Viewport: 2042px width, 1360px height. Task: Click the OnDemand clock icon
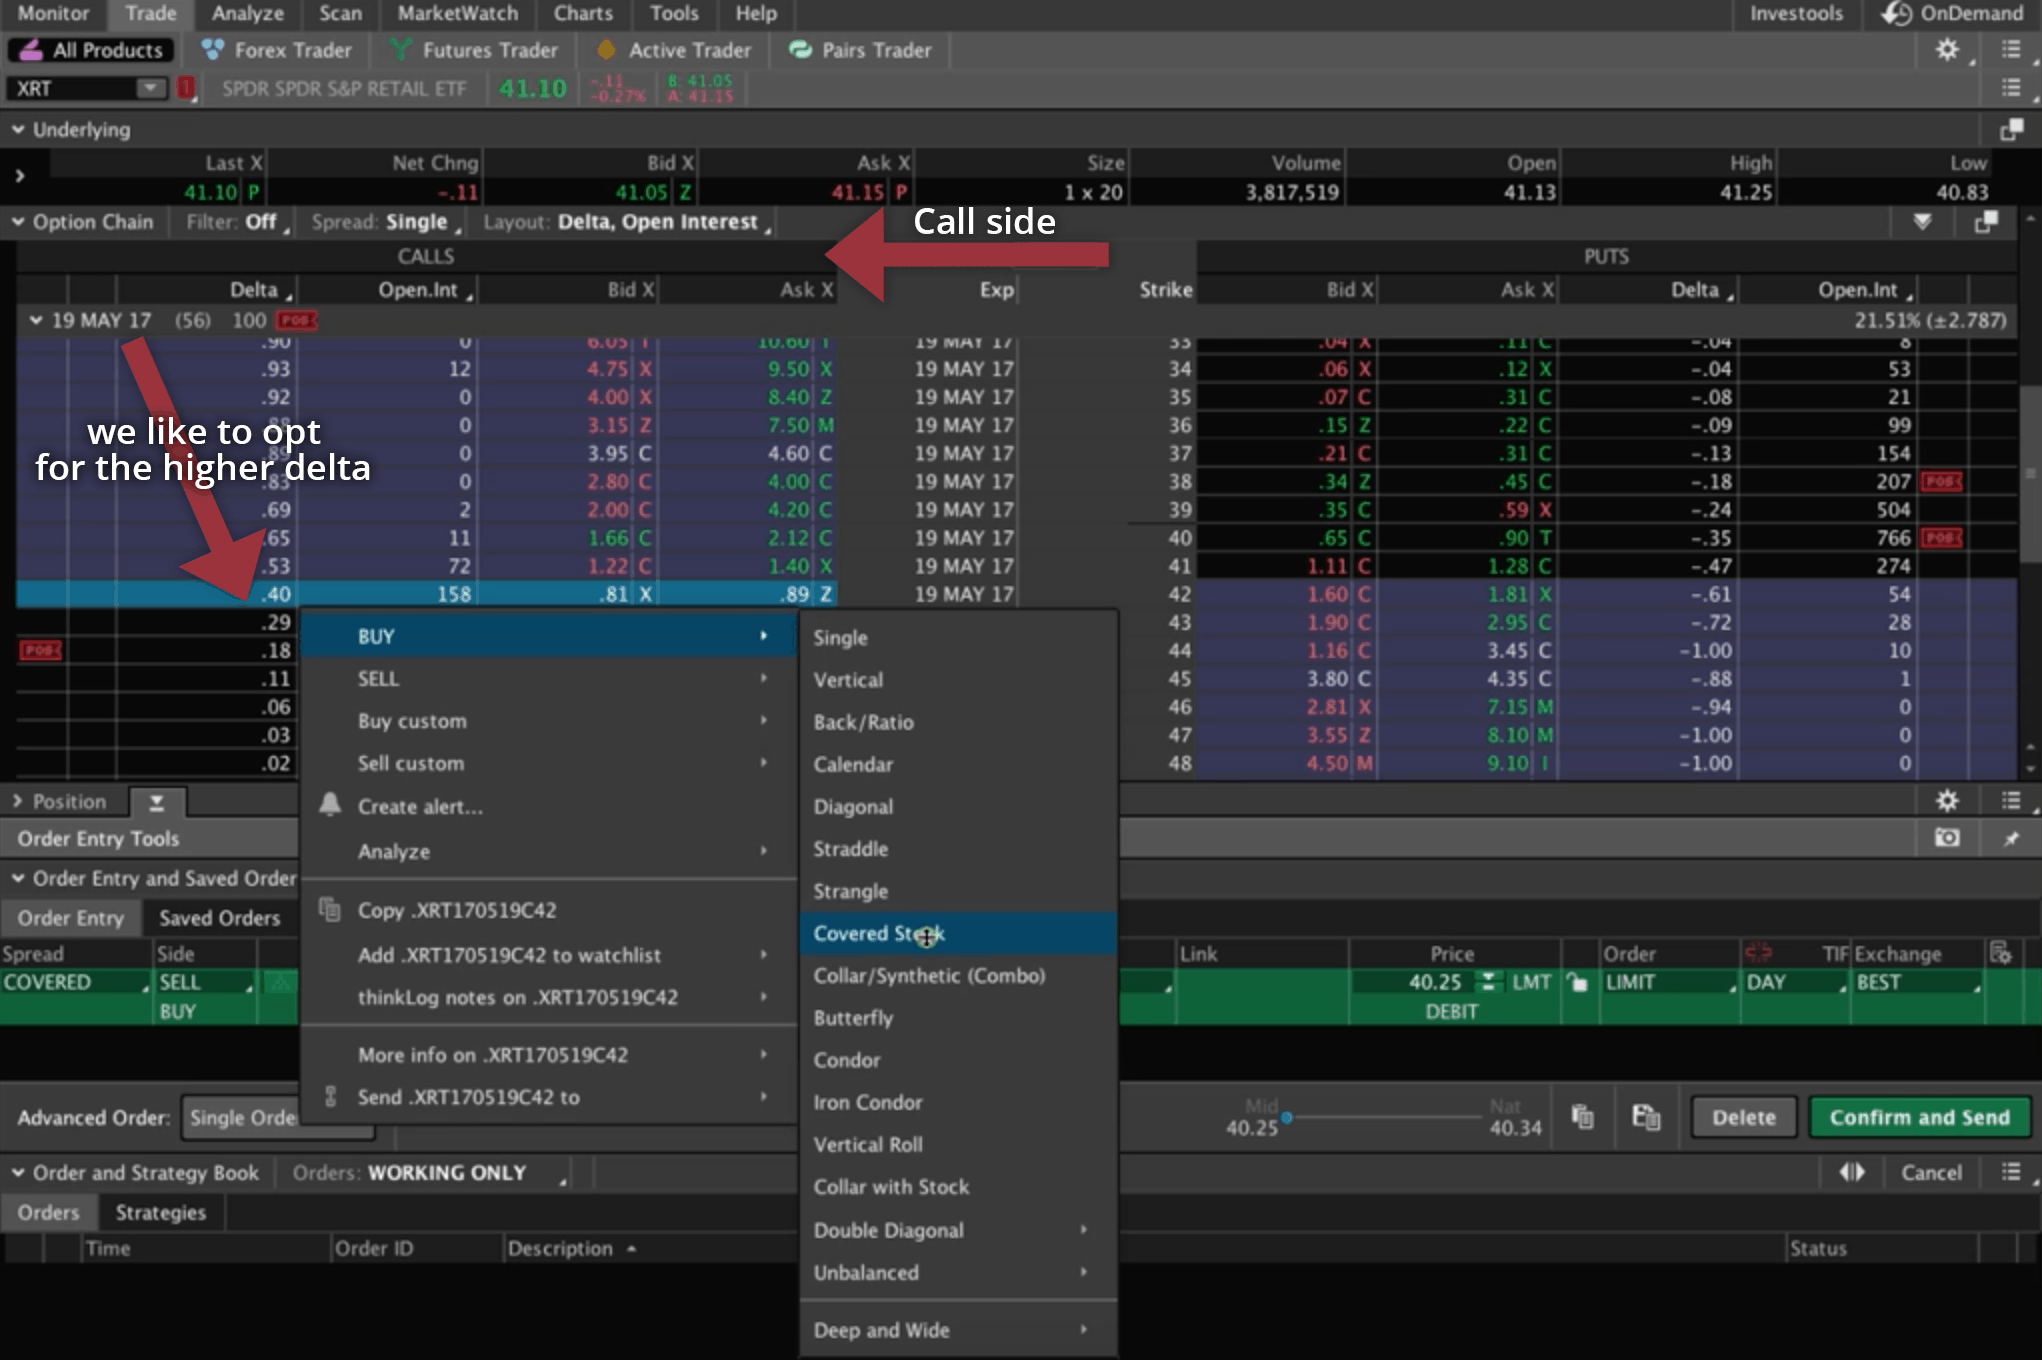pos(1895,14)
